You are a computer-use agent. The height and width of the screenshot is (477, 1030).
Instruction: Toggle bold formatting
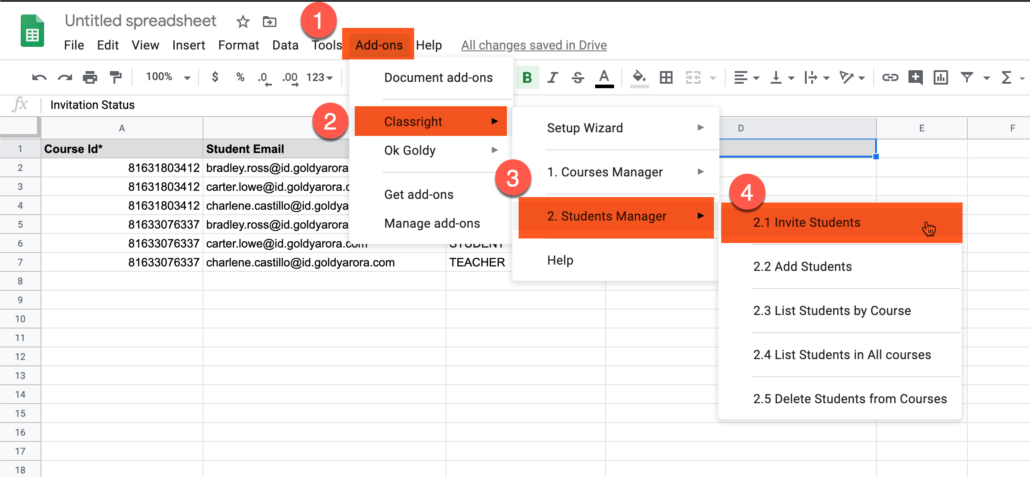(527, 78)
